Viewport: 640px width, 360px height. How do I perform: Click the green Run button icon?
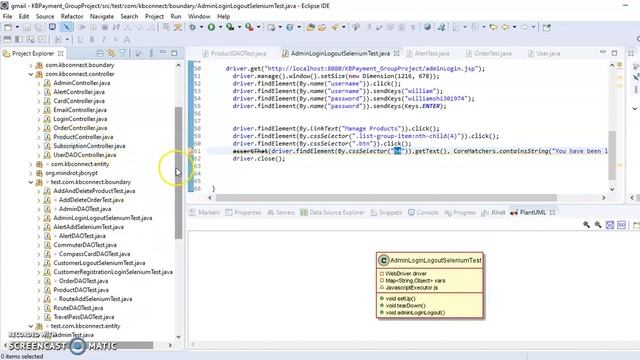point(211,27)
